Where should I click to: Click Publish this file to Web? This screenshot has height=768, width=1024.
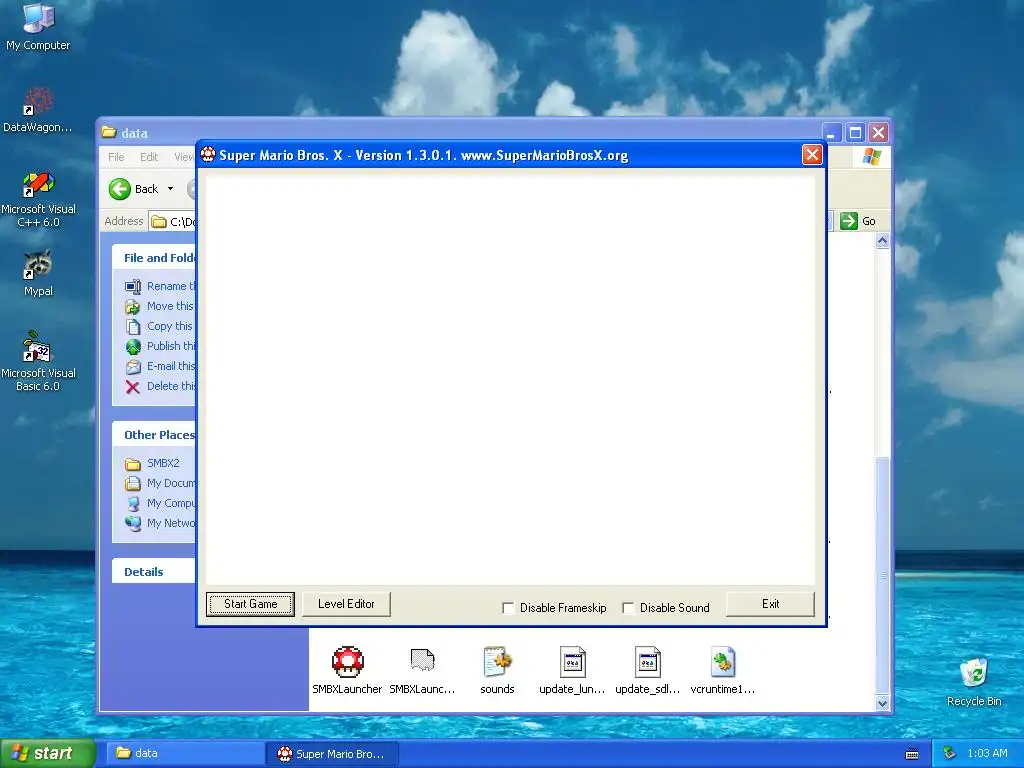161,346
